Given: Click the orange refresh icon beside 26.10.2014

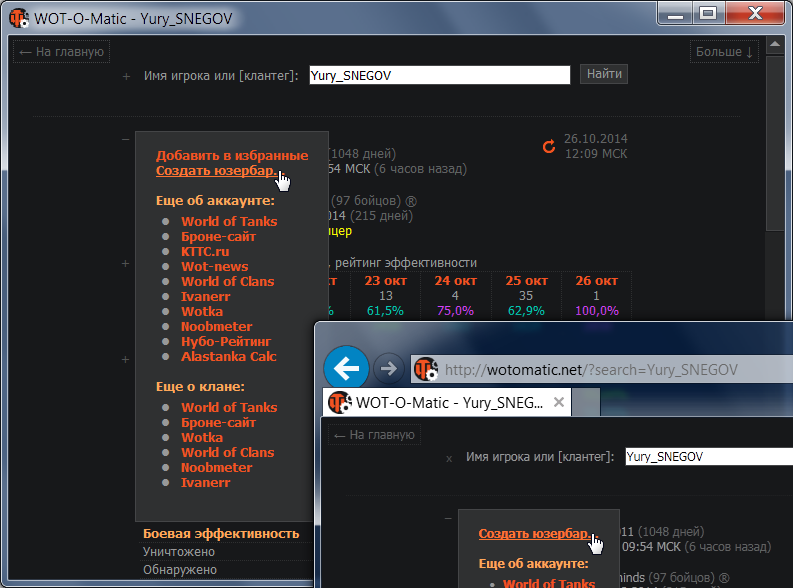Looking at the screenshot, I should [x=549, y=147].
